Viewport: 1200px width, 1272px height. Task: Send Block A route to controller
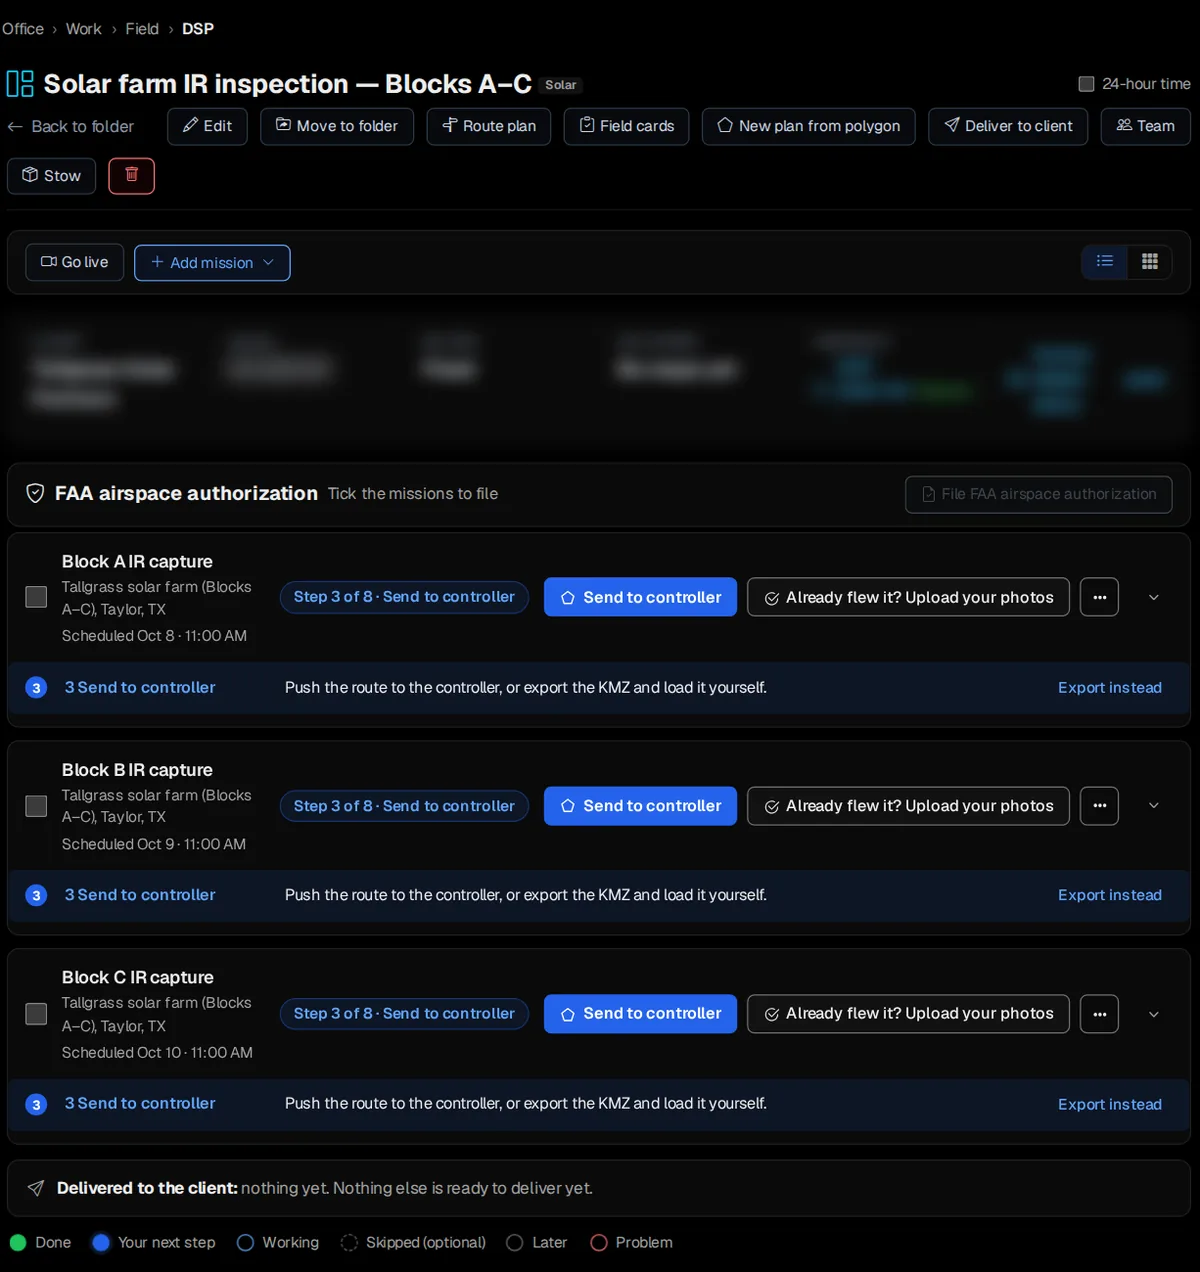tap(640, 597)
